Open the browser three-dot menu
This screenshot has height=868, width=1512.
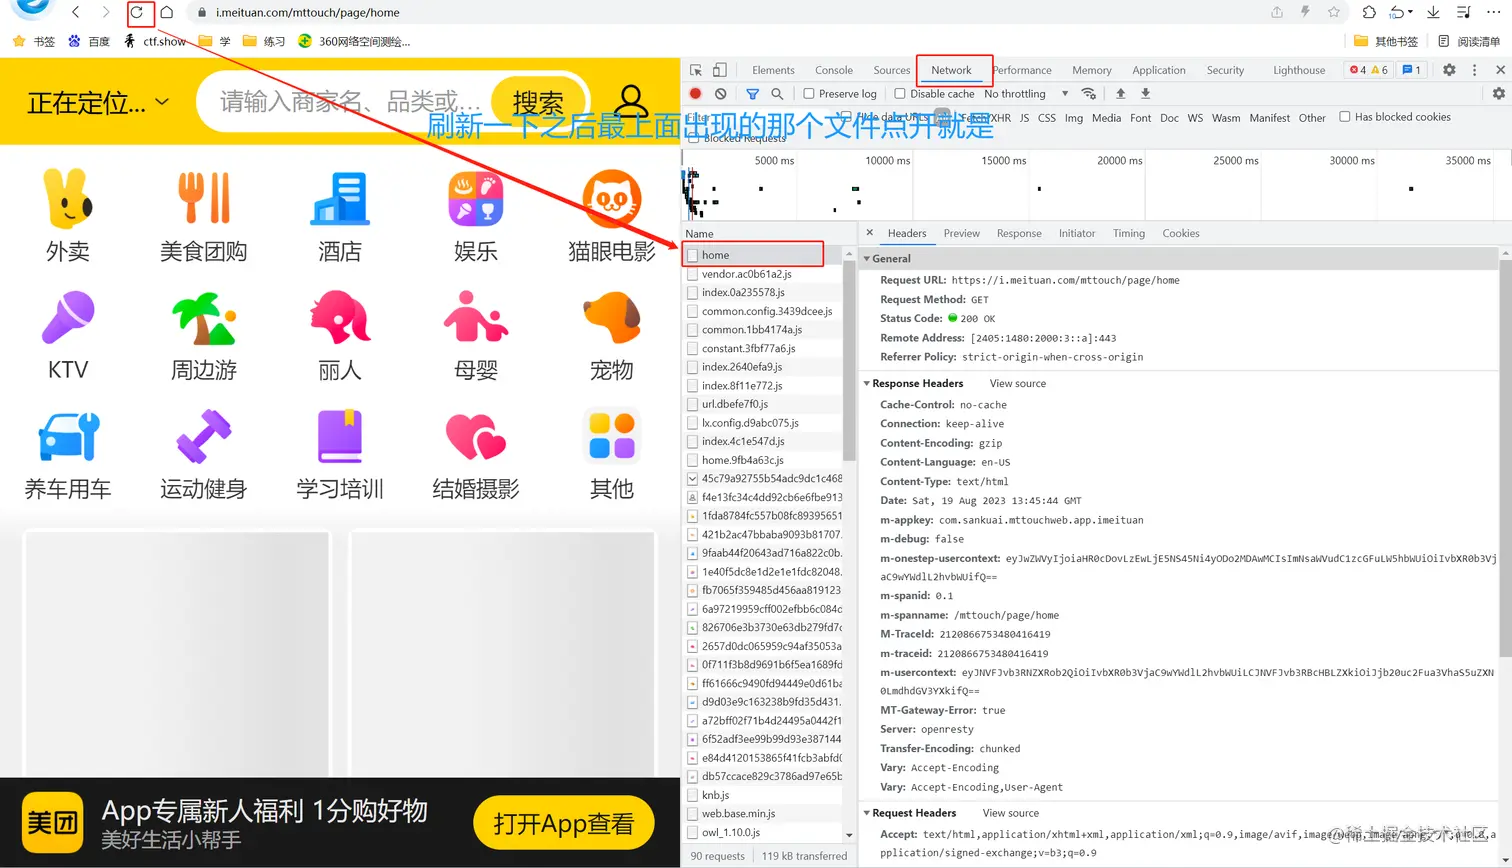coord(1493,12)
